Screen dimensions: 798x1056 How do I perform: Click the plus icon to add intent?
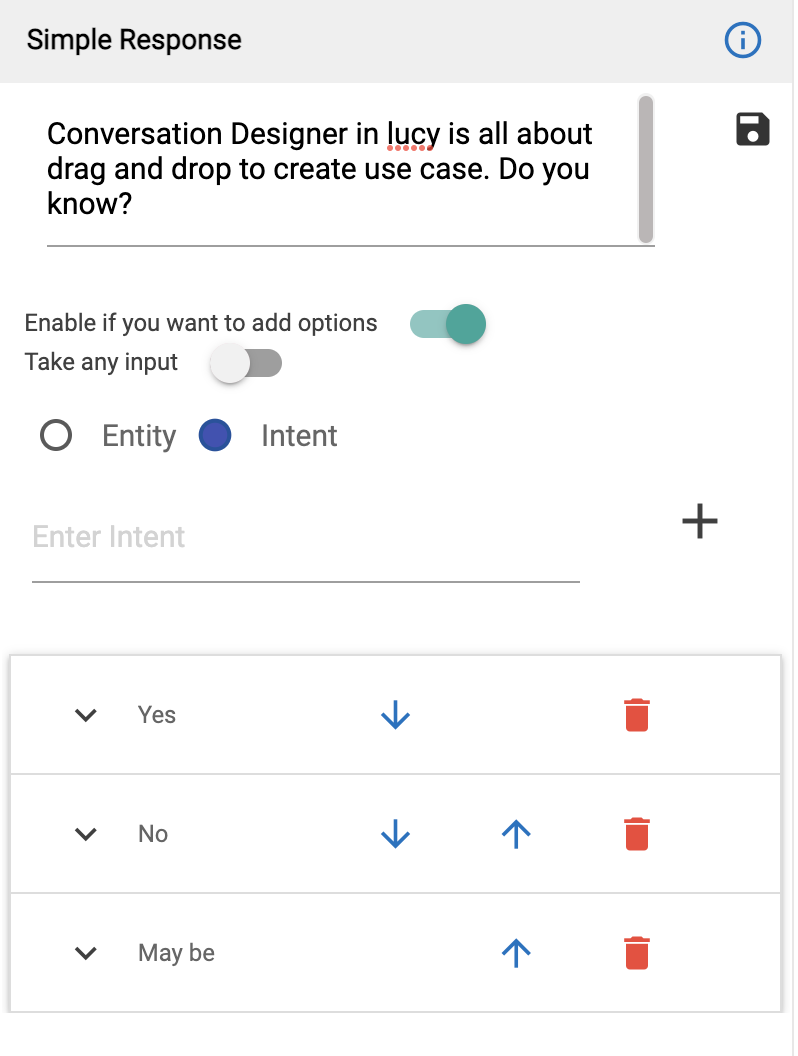click(700, 521)
